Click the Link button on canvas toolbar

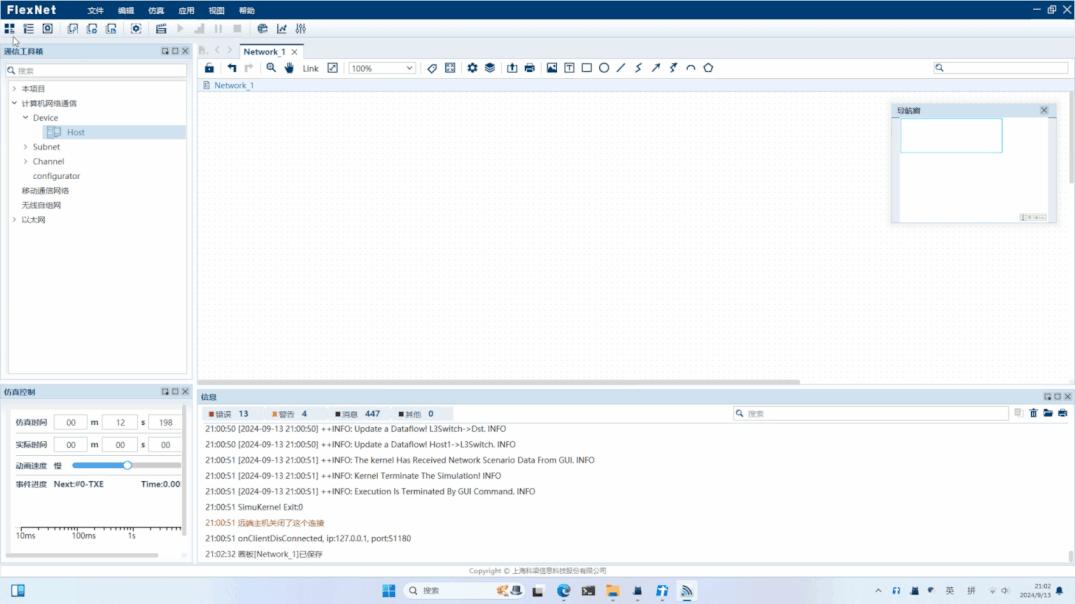(x=310, y=68)
